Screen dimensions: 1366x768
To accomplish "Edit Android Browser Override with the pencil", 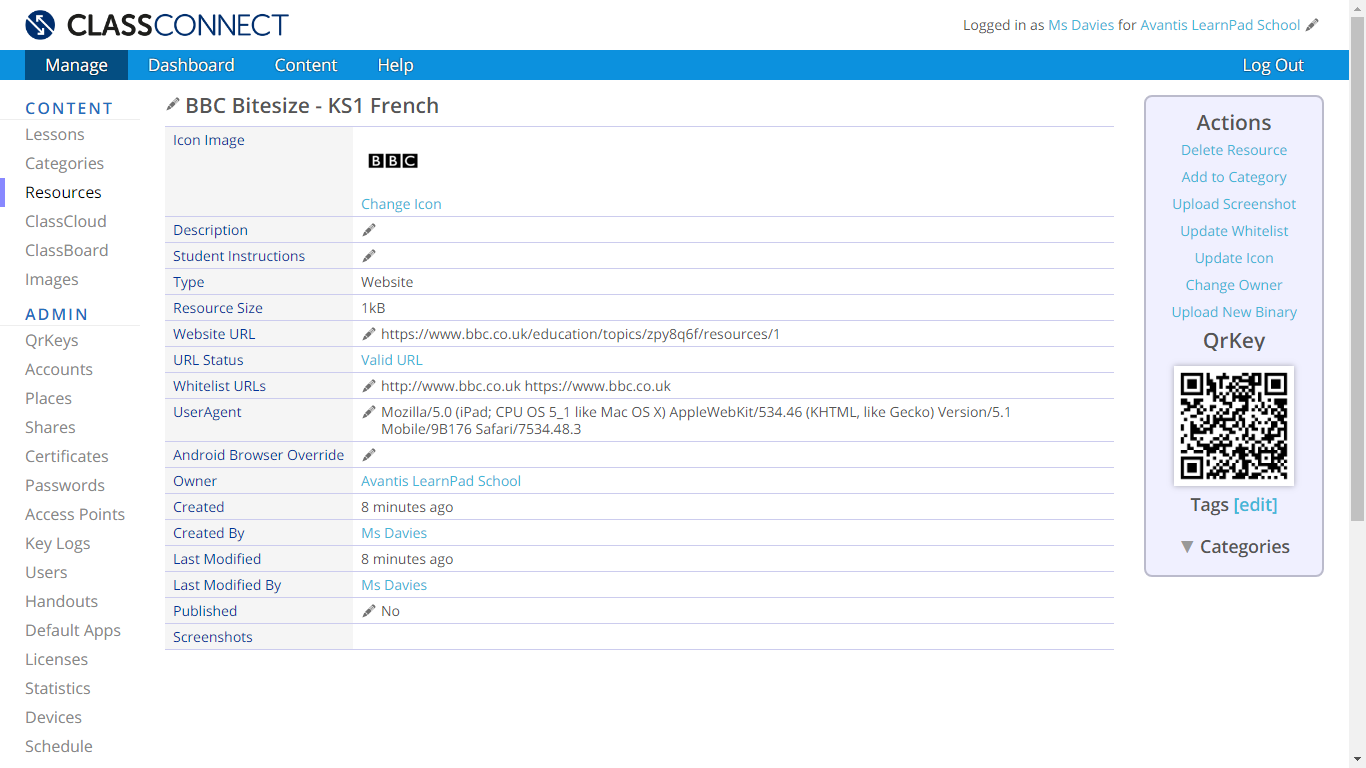I will point(369,455).
